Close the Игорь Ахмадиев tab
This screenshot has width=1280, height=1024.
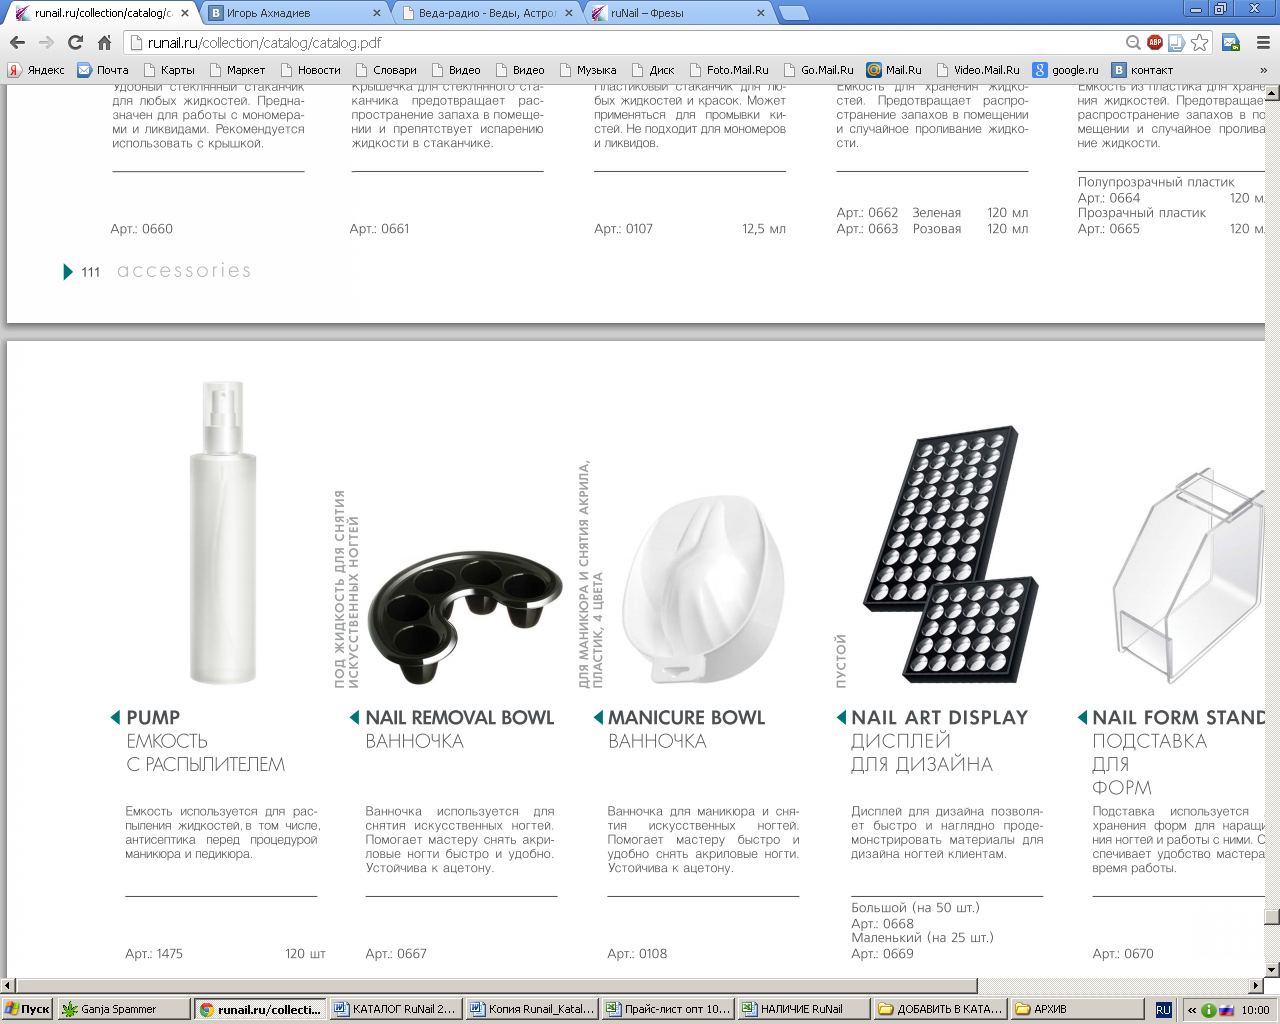pyautogui.click(x=377, y=13)
